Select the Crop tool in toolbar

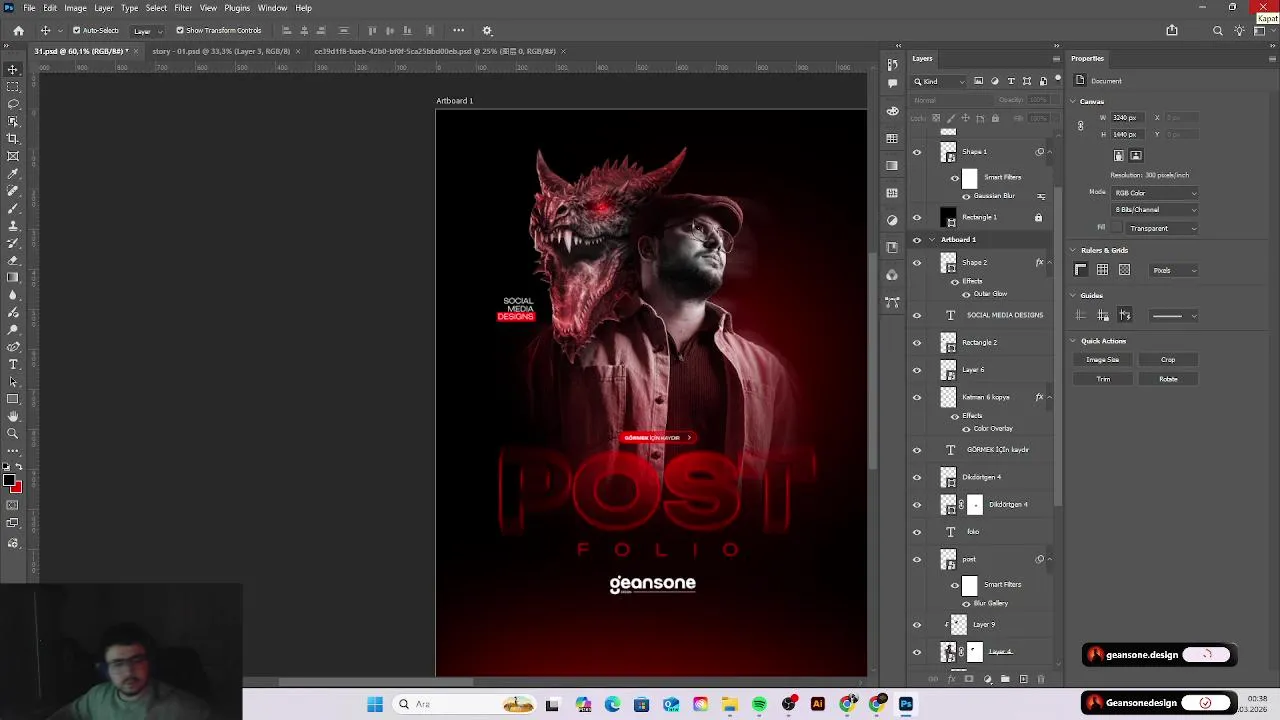click(x=13, y=138)
